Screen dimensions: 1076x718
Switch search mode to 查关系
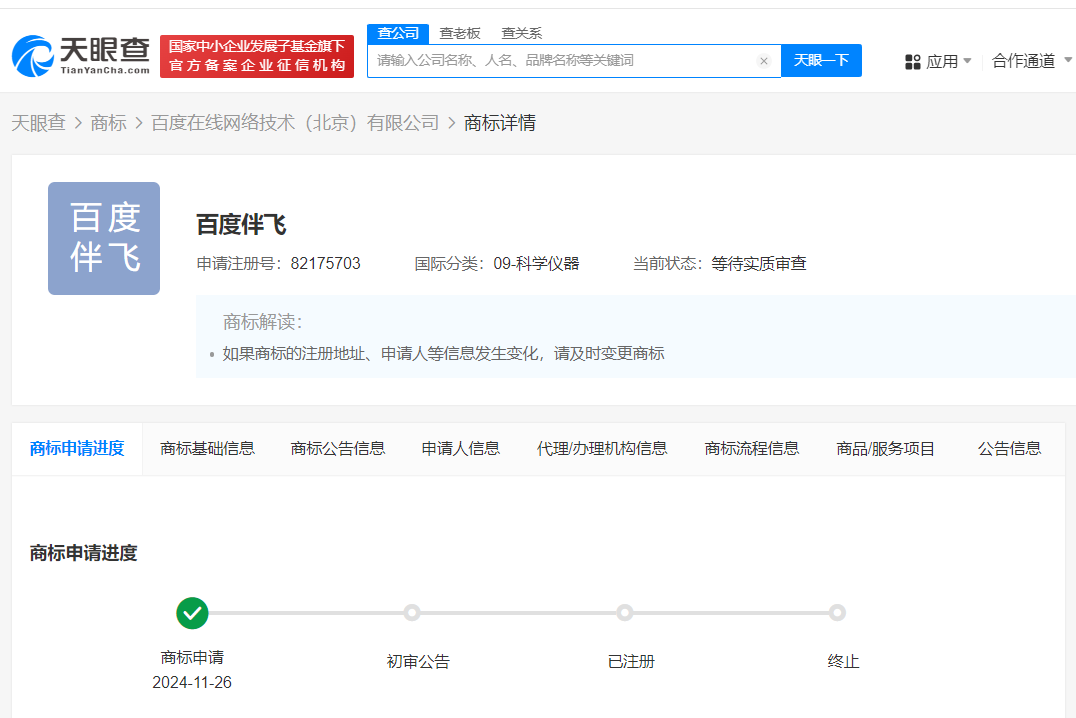click(521, 33)
